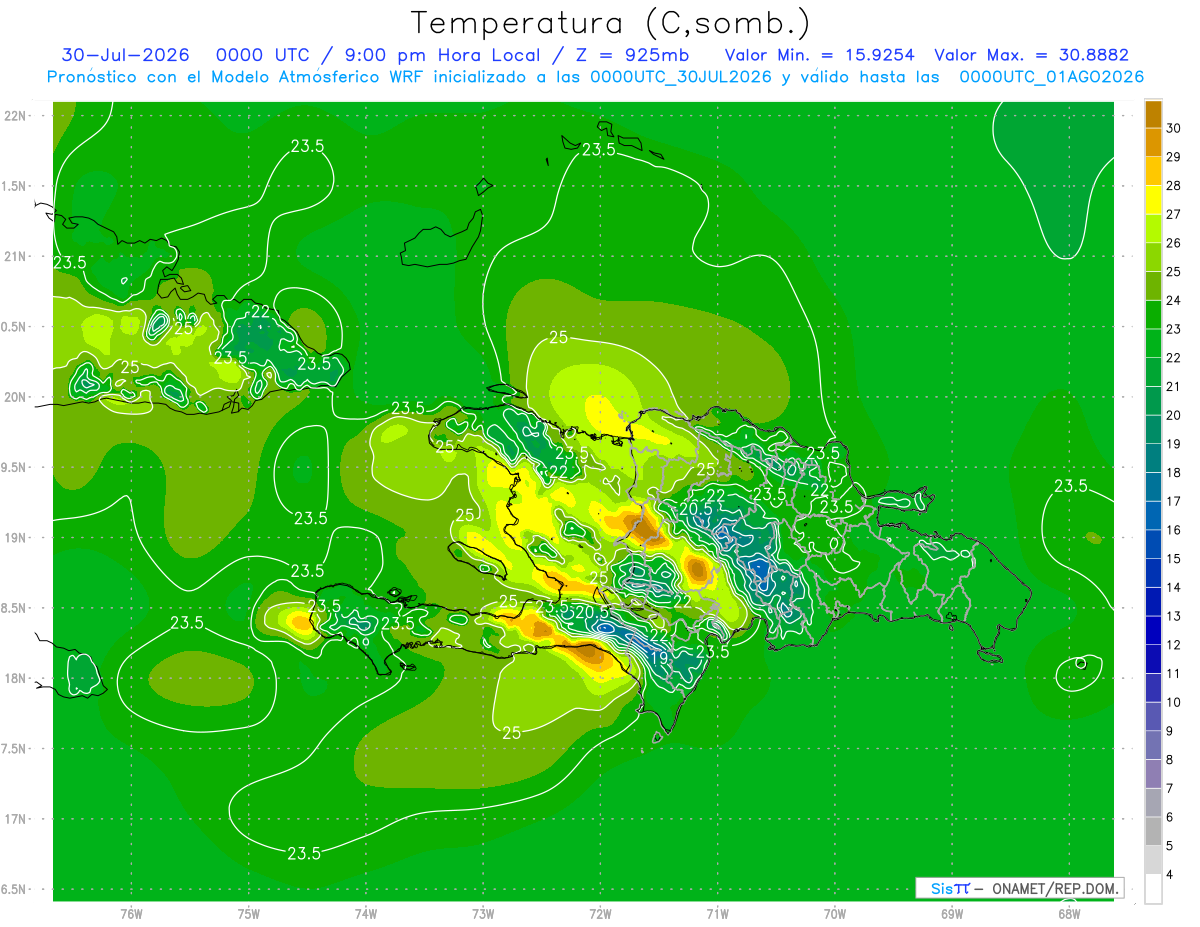
Task: Click the title "Temperatura (C,somb.)"
Action: click(x=610, y=23)
